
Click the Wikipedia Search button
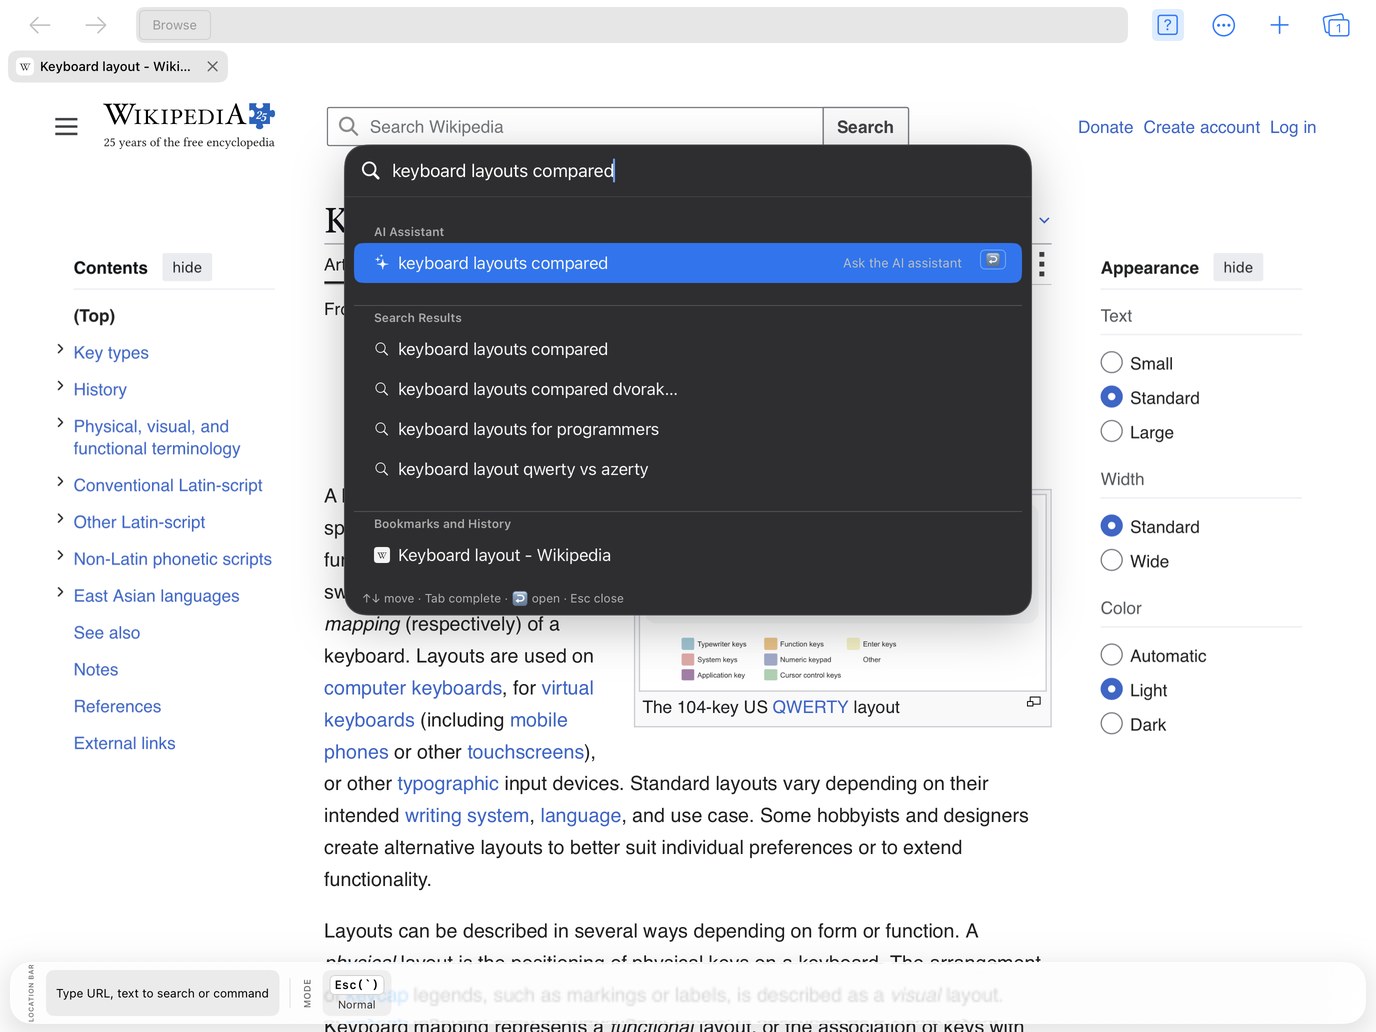[865, 127]
